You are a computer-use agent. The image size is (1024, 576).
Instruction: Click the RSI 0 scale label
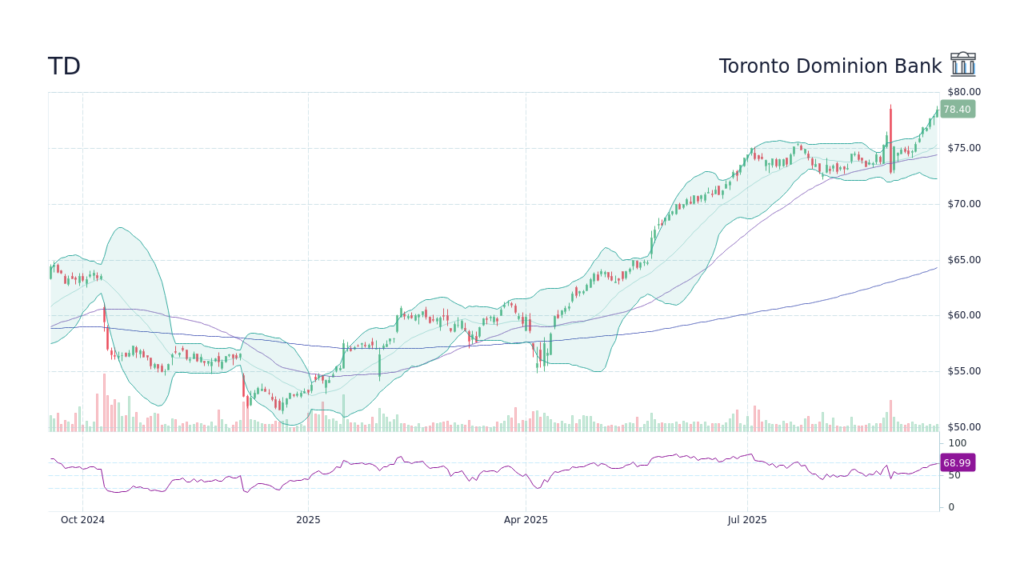point(952,507)
